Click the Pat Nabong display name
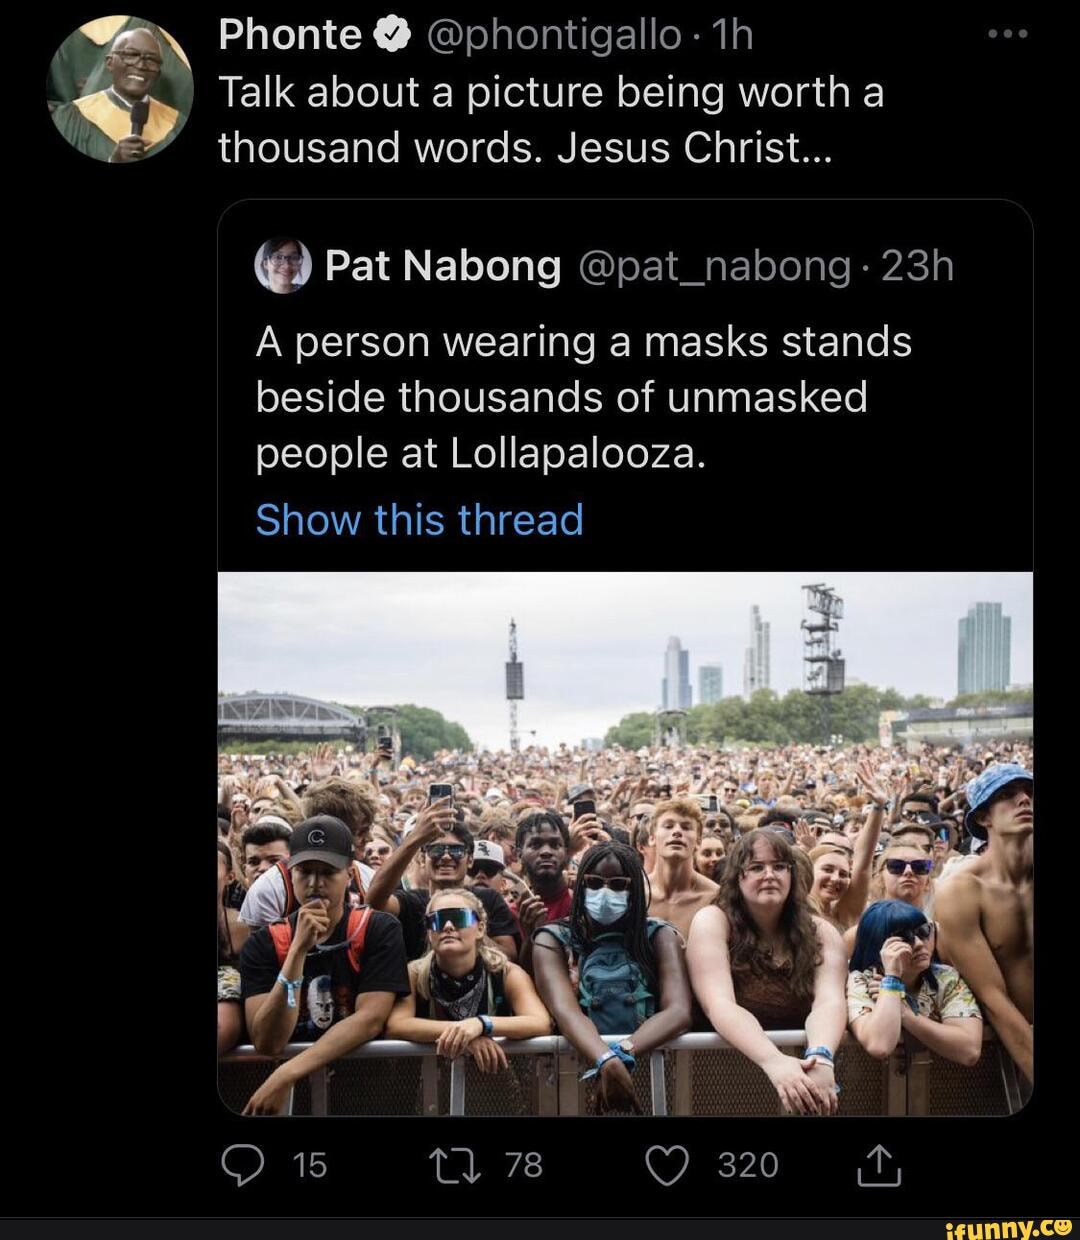 pos(443,267)
